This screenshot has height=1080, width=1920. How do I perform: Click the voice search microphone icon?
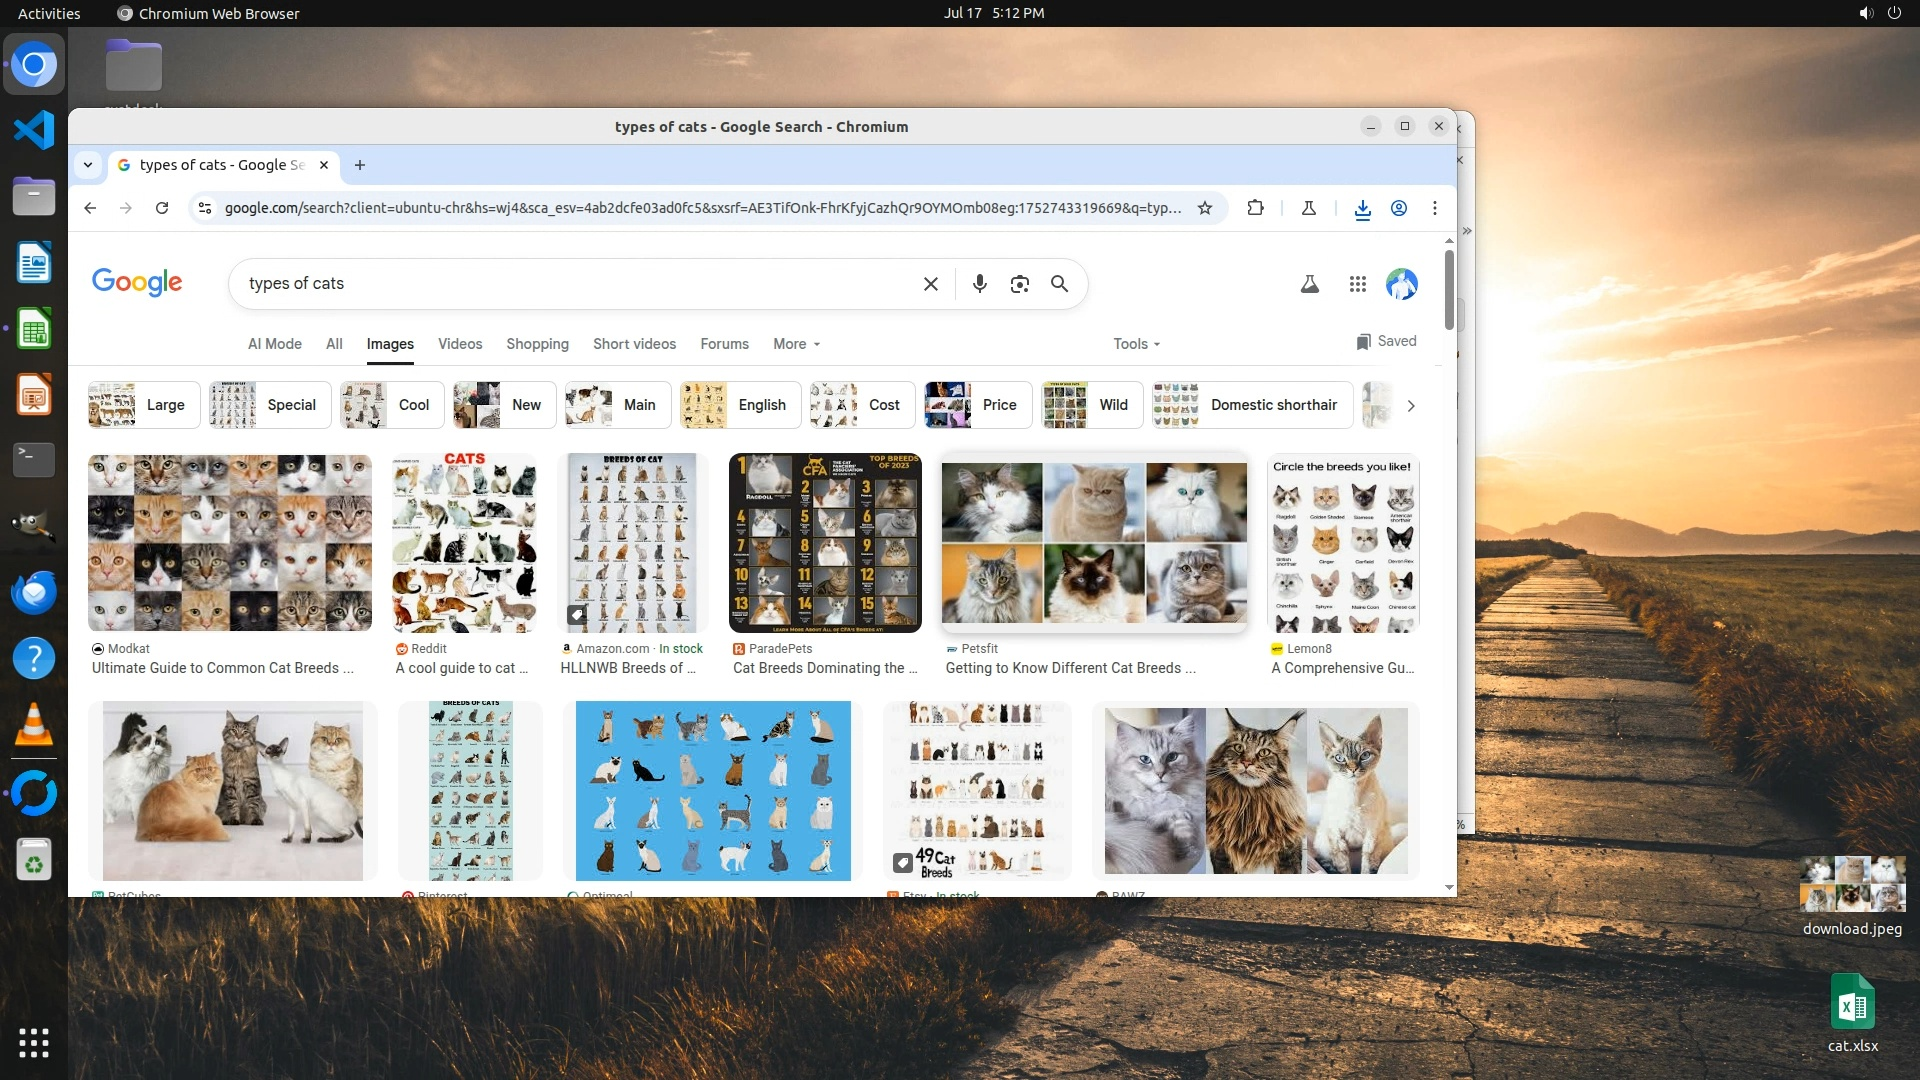click(979, 284)
